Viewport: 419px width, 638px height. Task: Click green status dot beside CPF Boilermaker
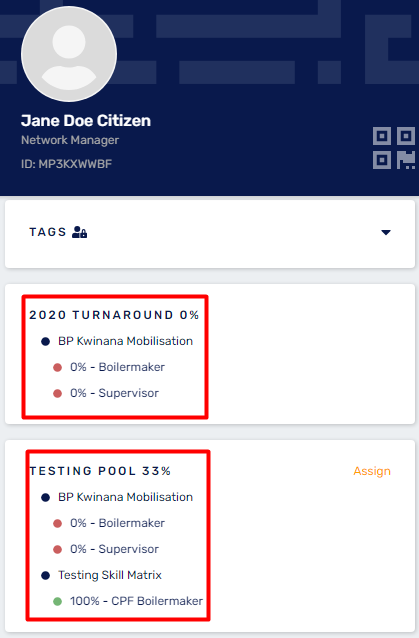(x=57, y=601)
